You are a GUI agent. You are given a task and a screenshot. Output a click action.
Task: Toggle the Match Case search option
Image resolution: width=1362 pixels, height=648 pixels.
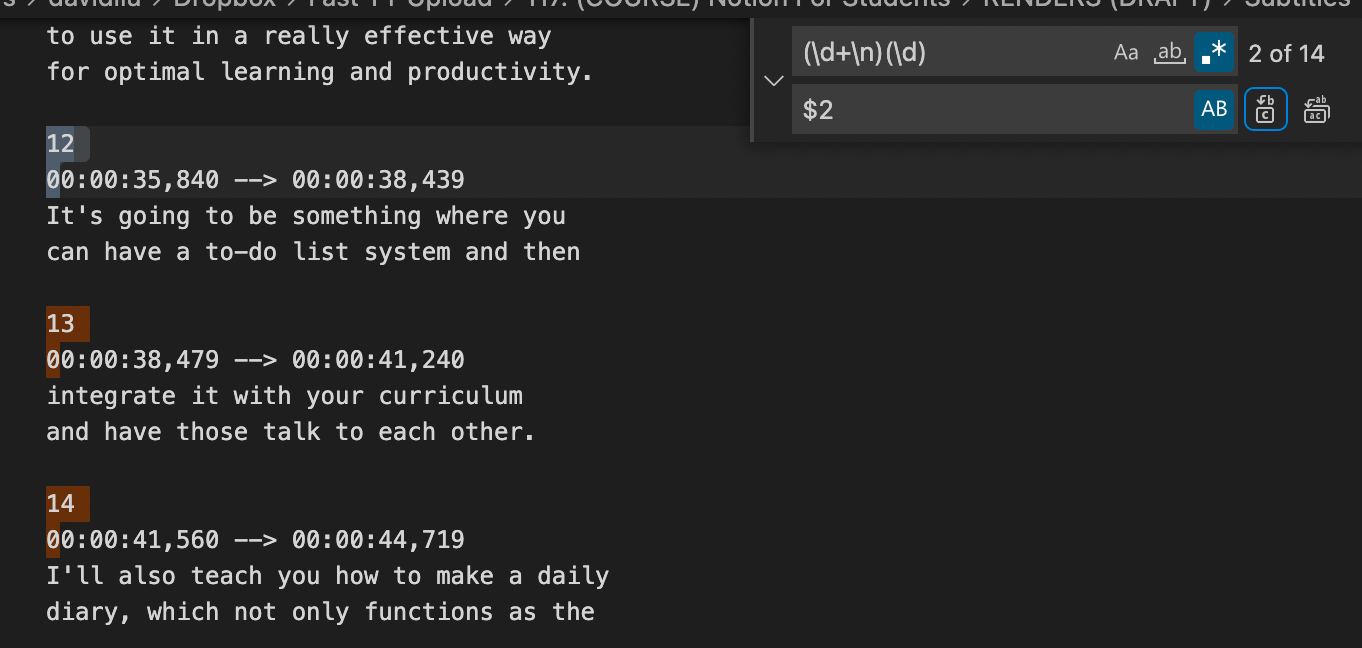click(x=1127, y=52)
